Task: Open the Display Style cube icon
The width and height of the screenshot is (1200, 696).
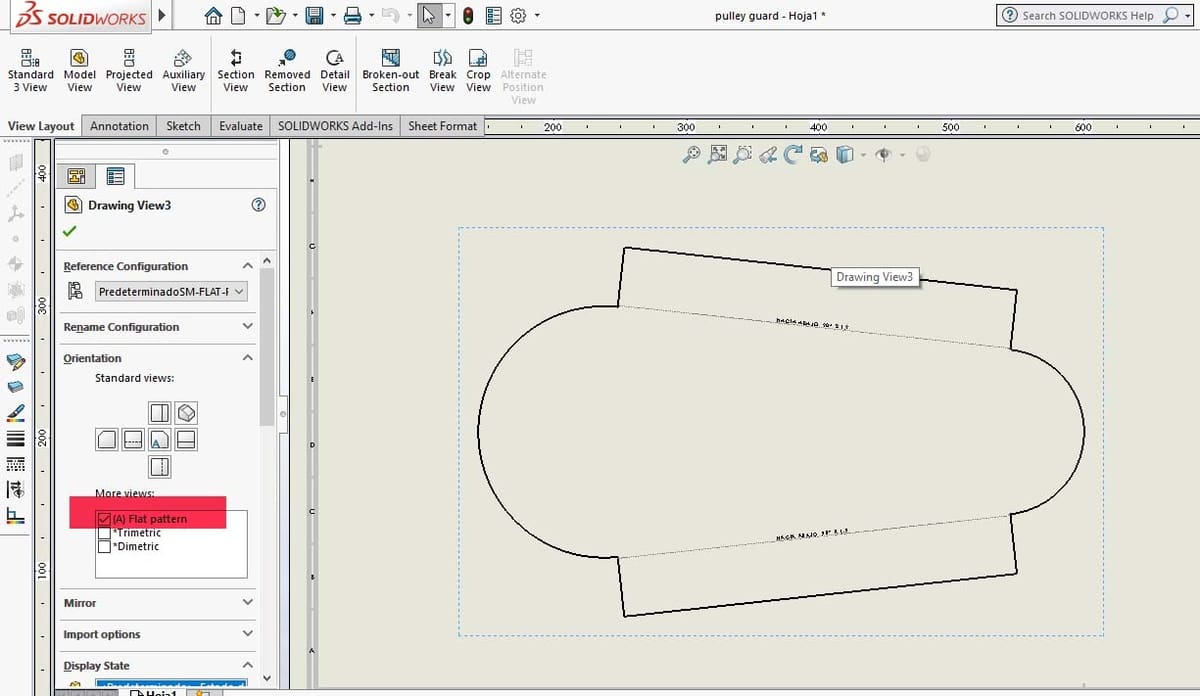Action: 844,155
